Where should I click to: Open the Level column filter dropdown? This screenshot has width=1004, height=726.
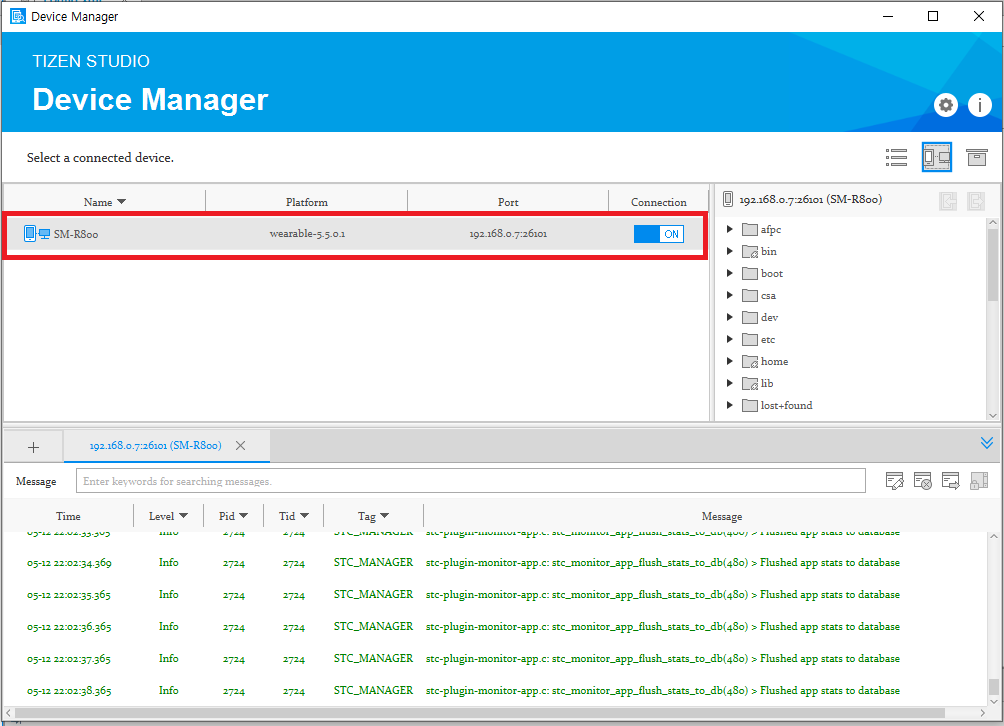point(184,516)
